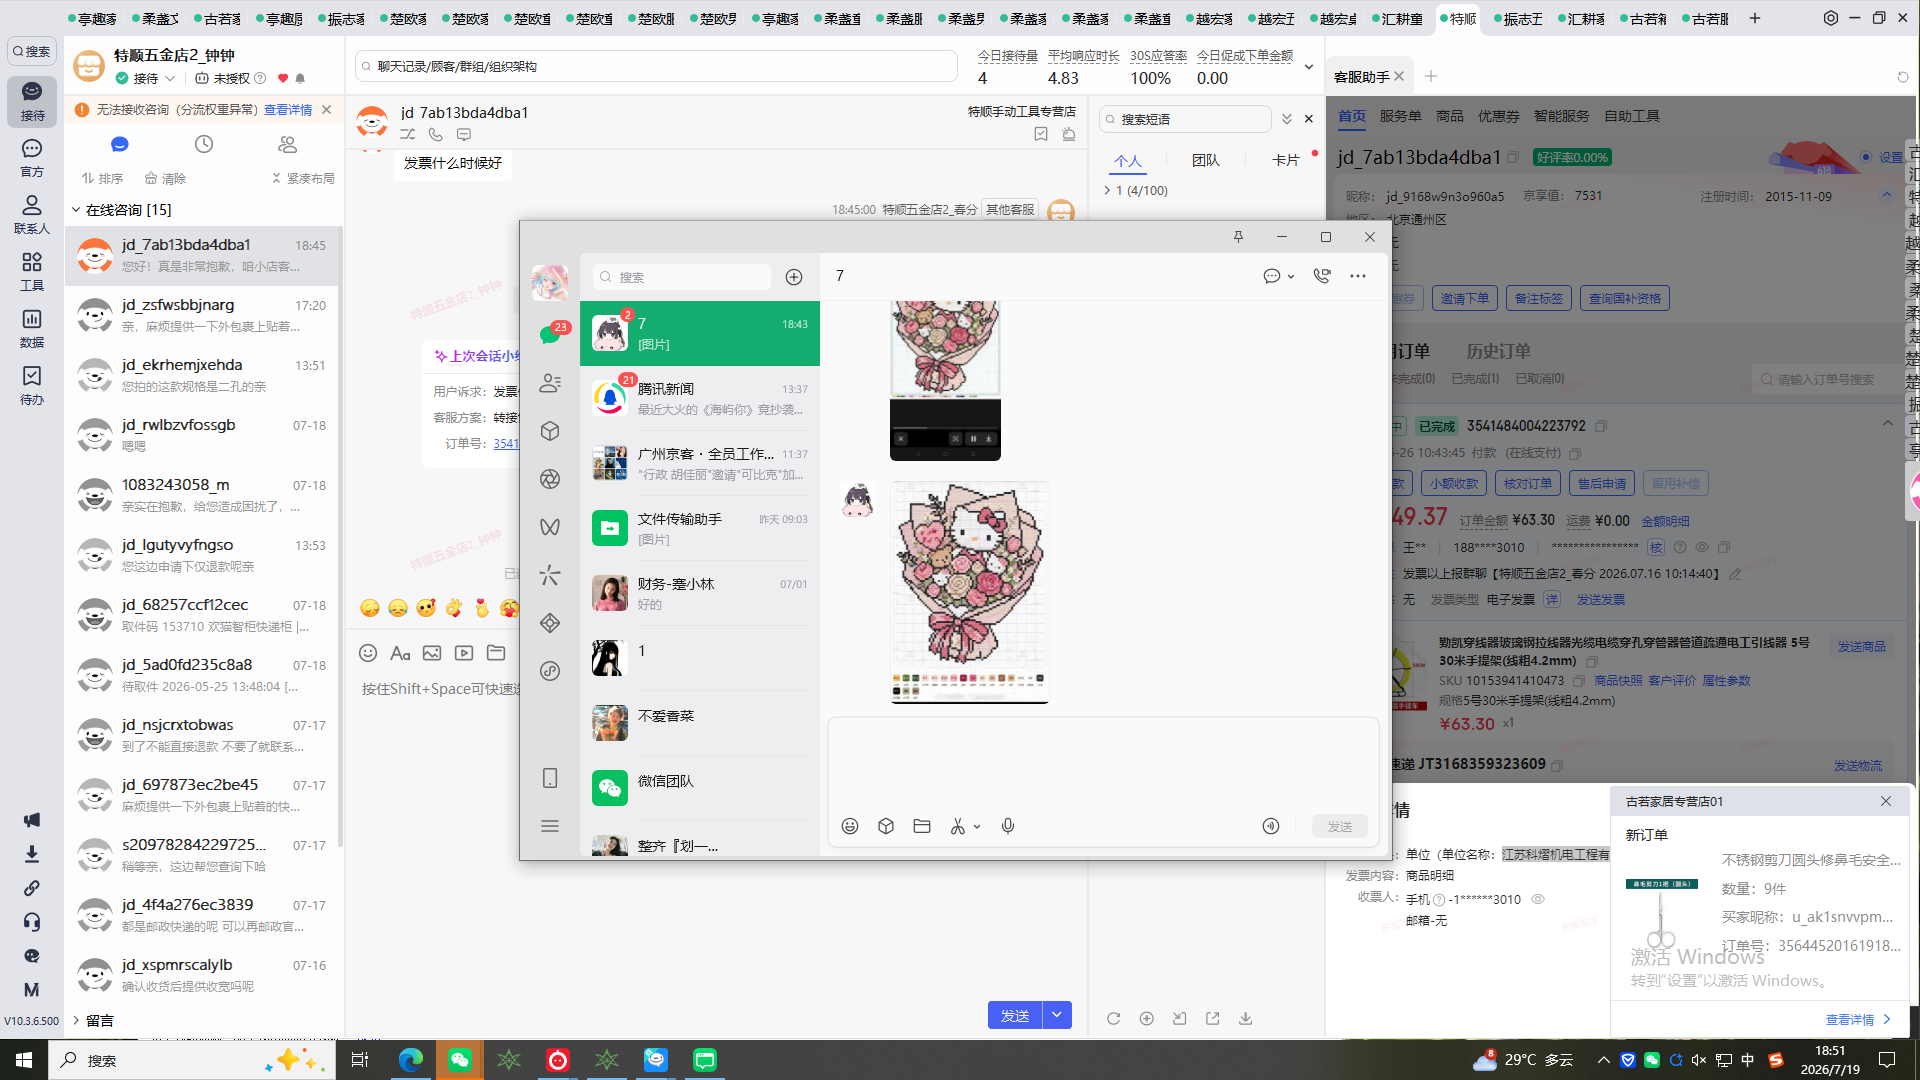Expand 留言 group

point(76,1020)
